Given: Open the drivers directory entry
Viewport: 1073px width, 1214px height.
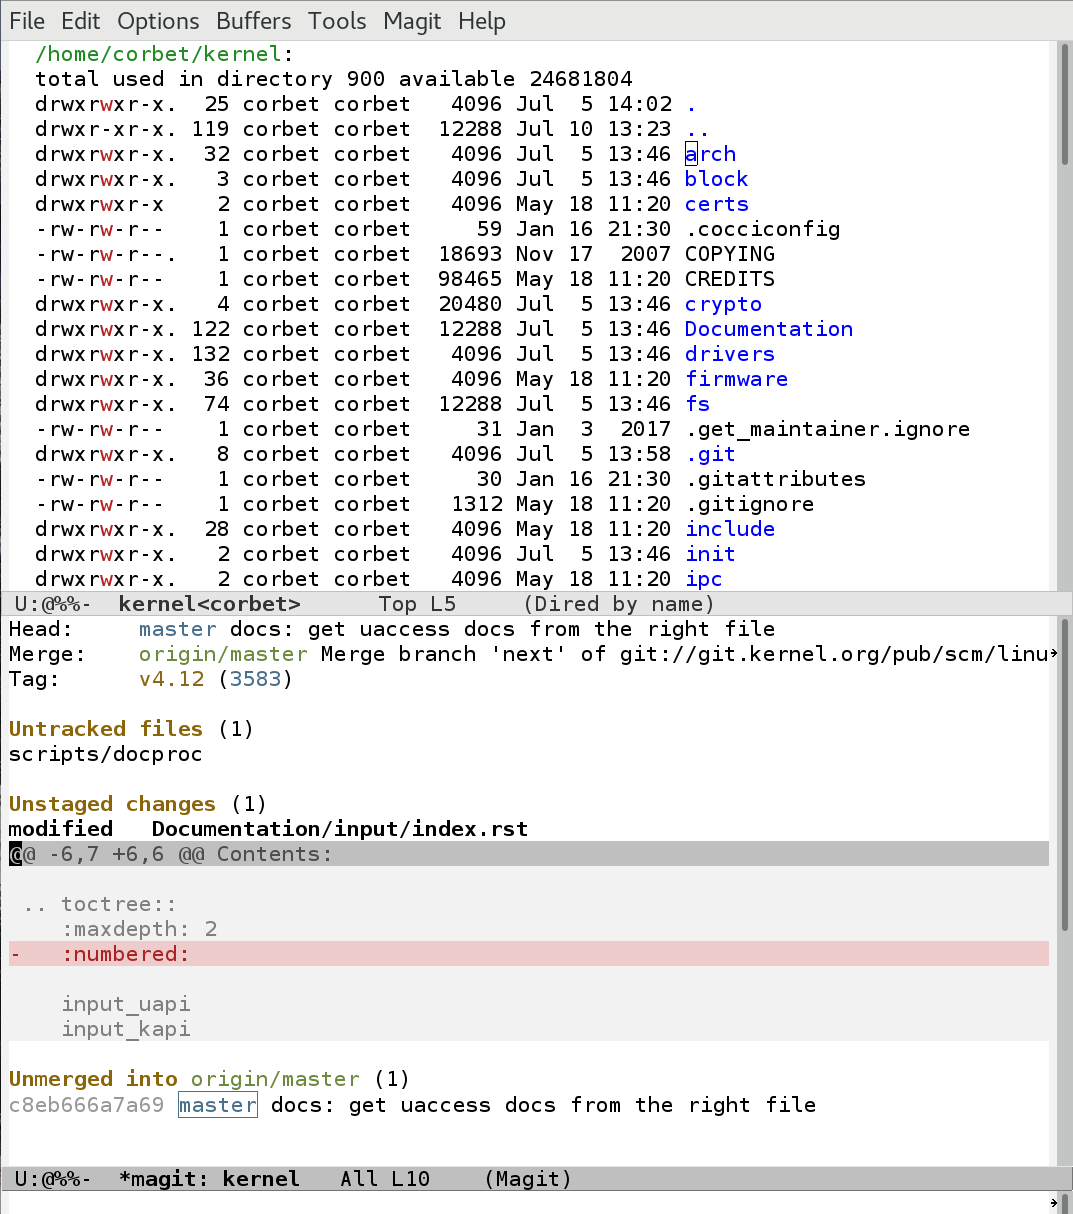Looking at the screenshot, I should [x=729, y=354].
